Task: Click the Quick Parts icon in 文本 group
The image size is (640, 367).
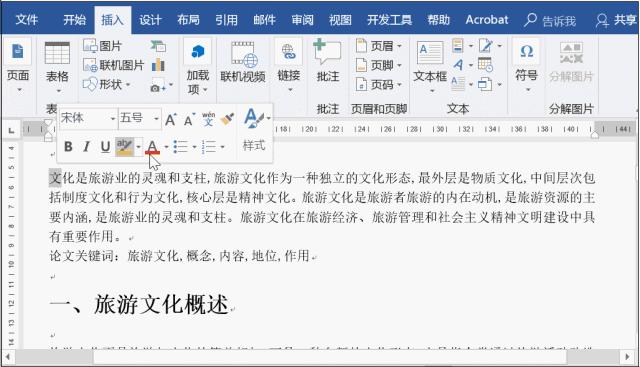Action: coord(458,46)
